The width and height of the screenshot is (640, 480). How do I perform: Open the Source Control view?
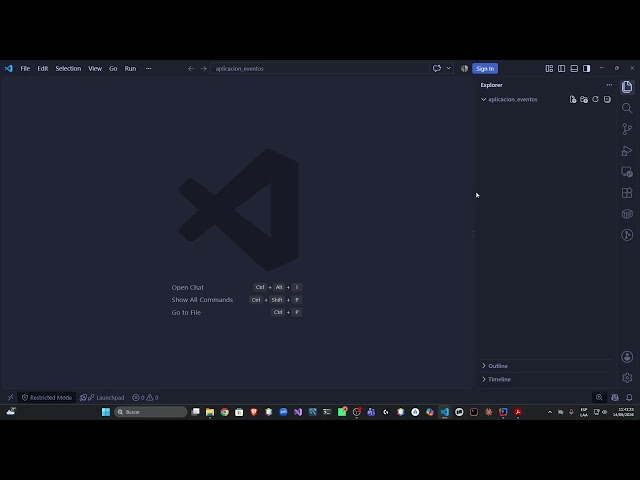click(x=627, y=129)
